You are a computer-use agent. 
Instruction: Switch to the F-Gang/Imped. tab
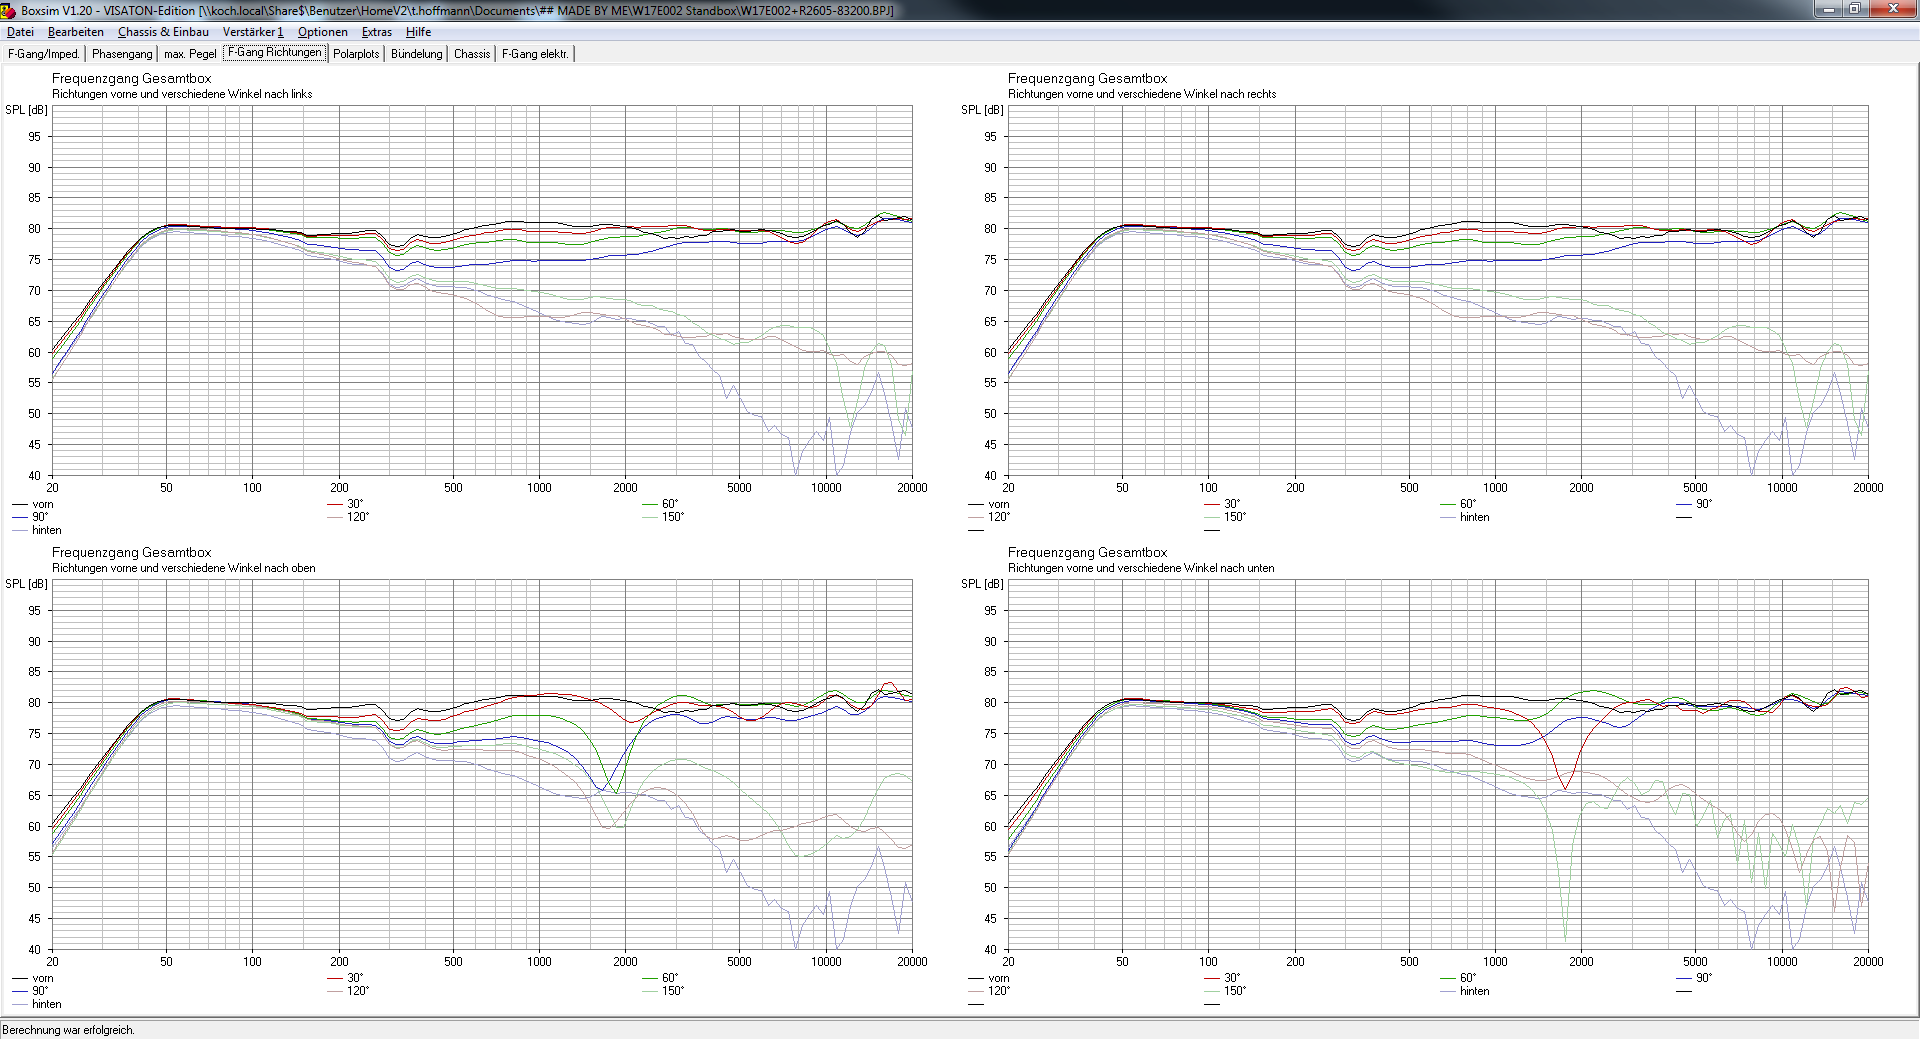coord(44,54)
